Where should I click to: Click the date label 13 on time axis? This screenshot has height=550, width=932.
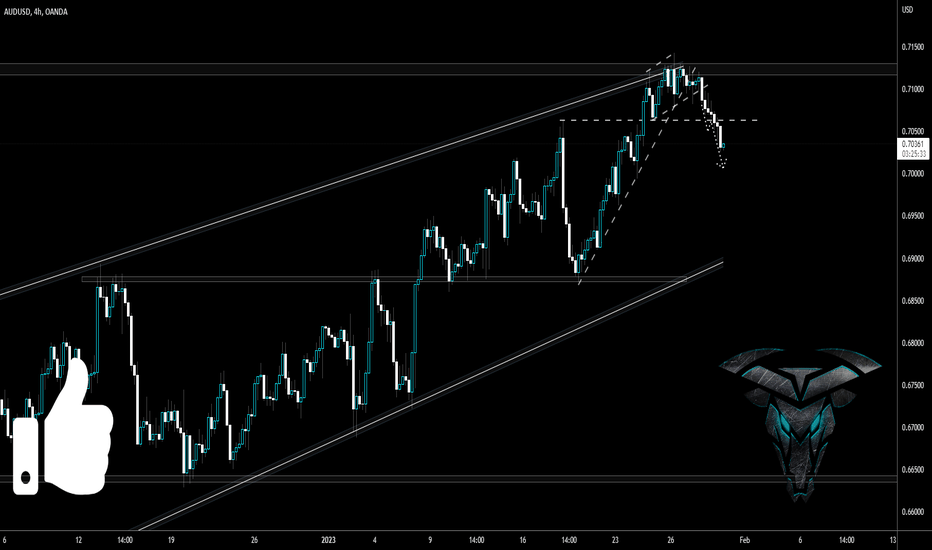pos(893,540)
